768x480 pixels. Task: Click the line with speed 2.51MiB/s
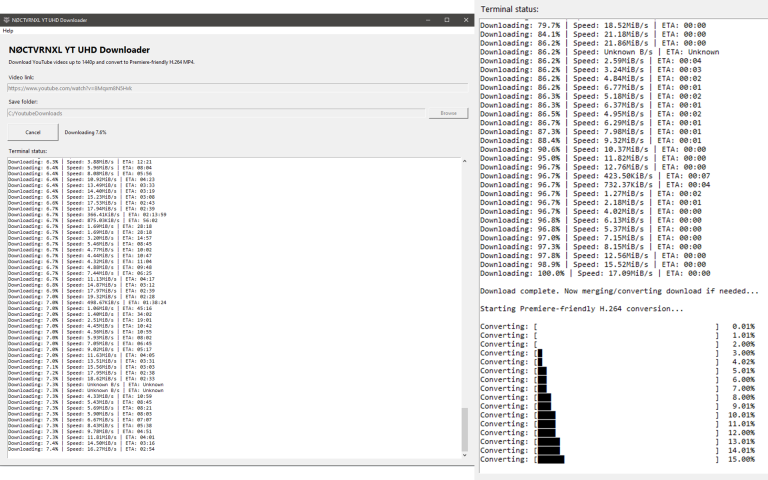point(80,320)
